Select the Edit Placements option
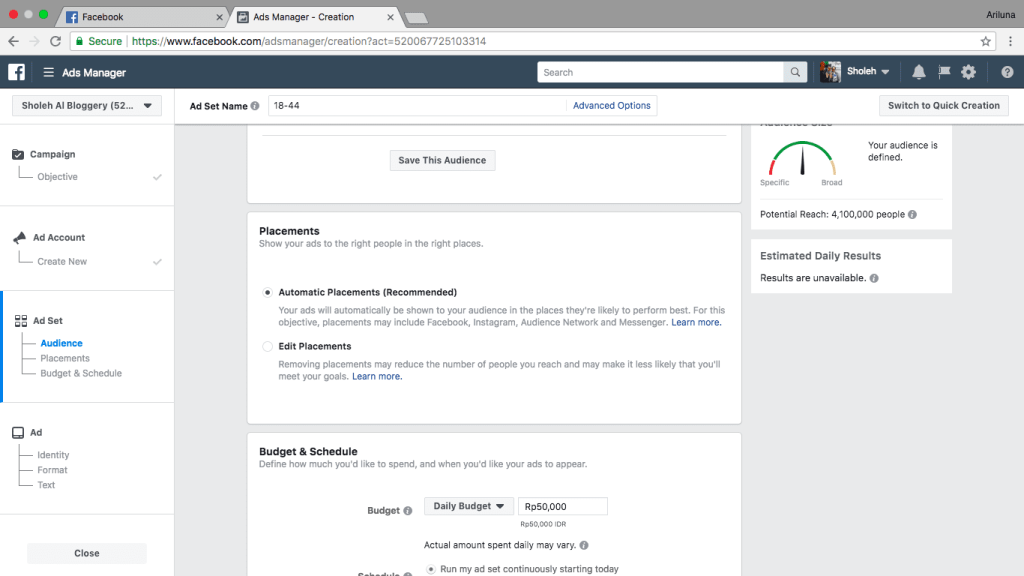The image size is (1024, 576). point(267,347)
